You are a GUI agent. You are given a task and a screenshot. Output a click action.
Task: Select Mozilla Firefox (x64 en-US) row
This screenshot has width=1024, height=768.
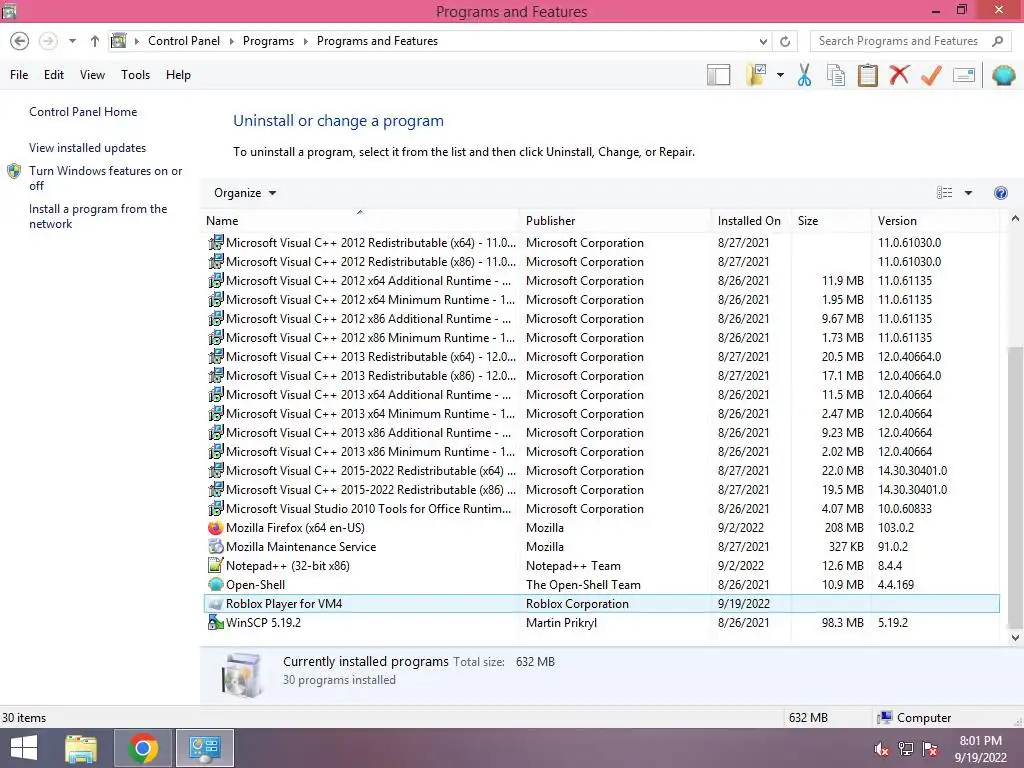point(601,528)
